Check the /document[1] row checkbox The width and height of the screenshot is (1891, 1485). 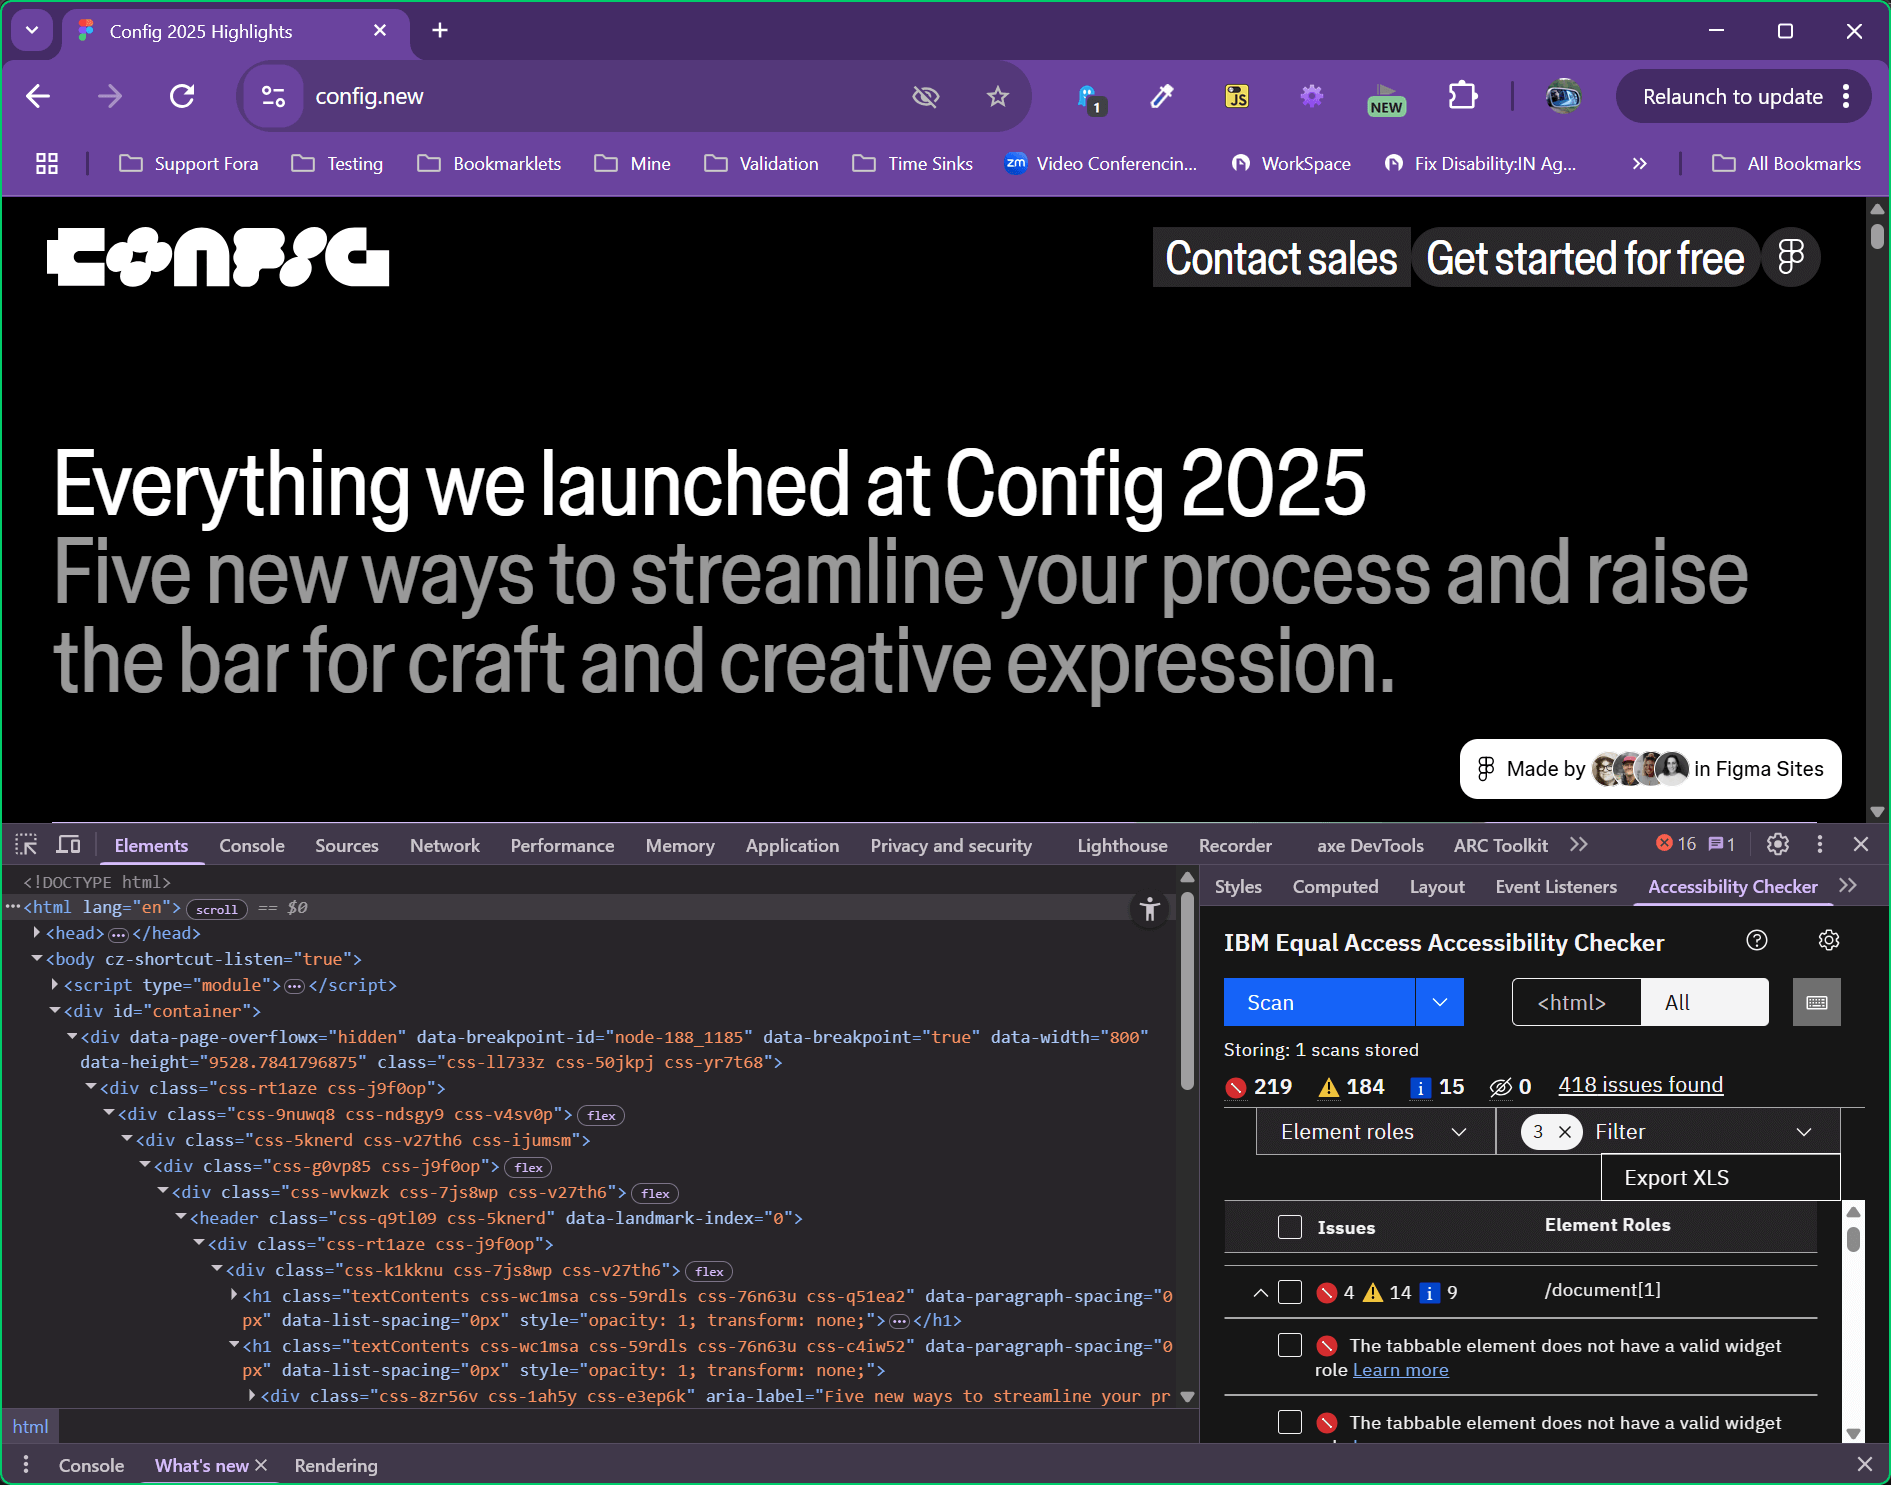pyautogui.click(x=1290, y=1292)
